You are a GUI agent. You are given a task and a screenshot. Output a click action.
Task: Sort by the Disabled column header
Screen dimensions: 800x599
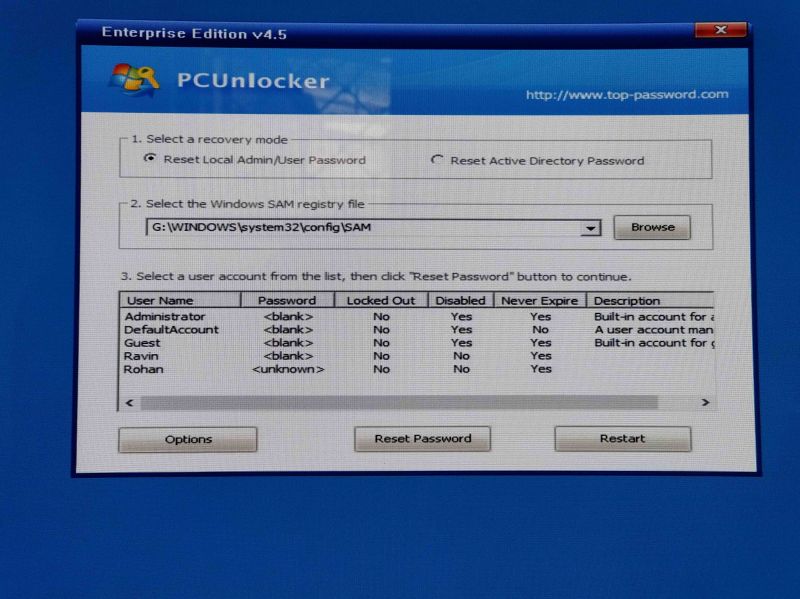click(x=461, y=301)
